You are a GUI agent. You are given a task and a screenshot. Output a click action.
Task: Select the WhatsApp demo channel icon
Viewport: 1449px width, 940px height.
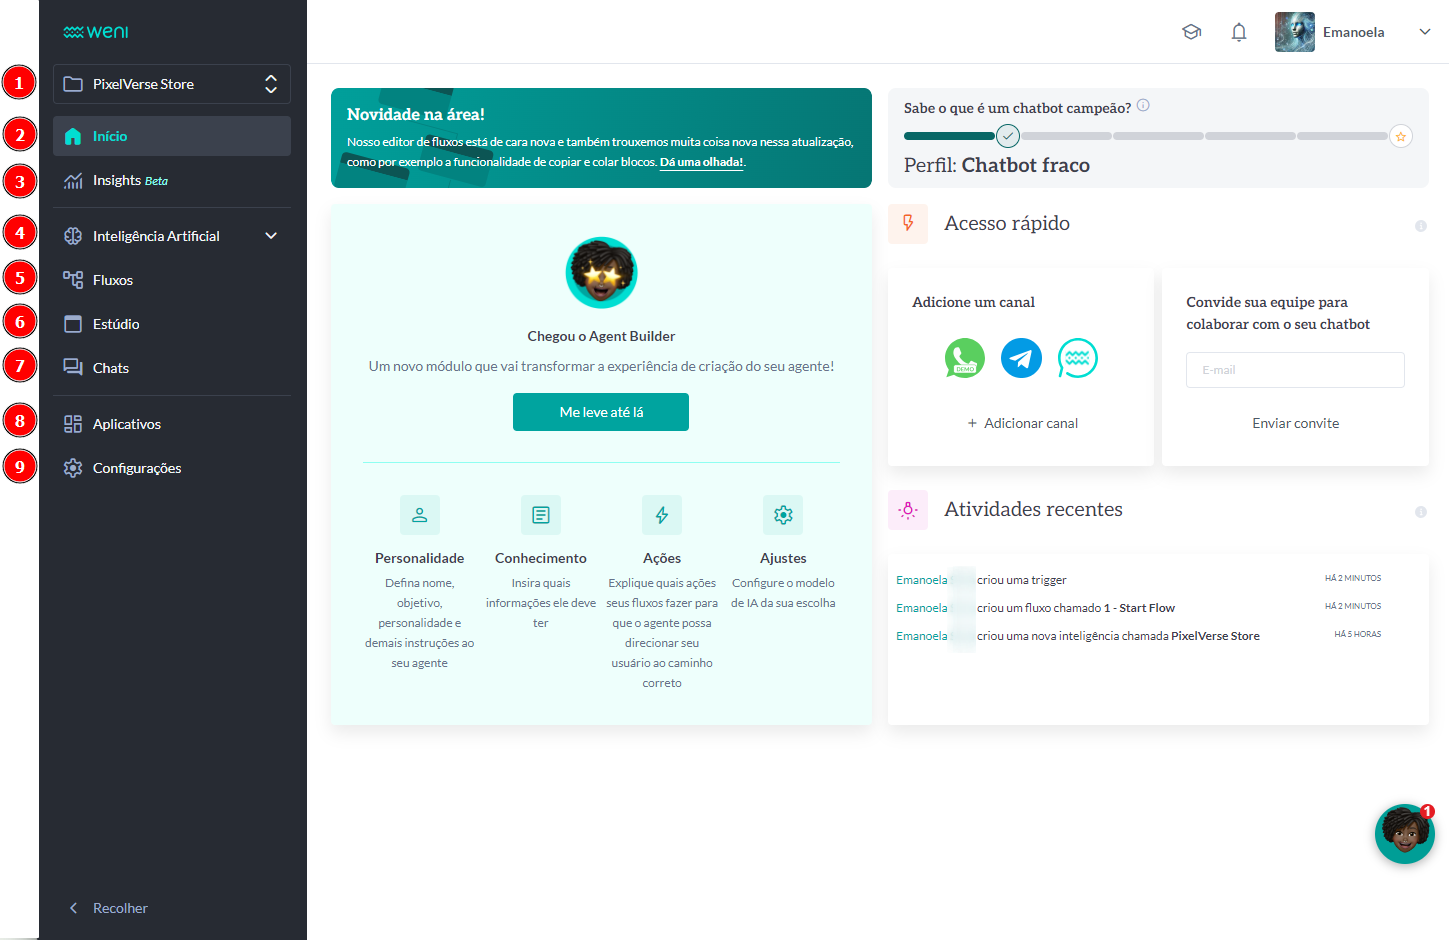click(964, 357)
